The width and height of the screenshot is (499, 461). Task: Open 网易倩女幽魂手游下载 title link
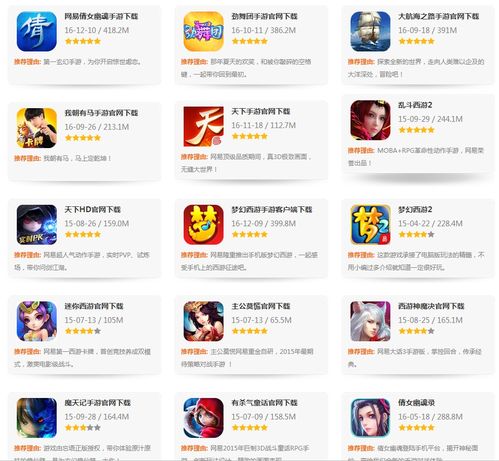(x=101, y=16)
